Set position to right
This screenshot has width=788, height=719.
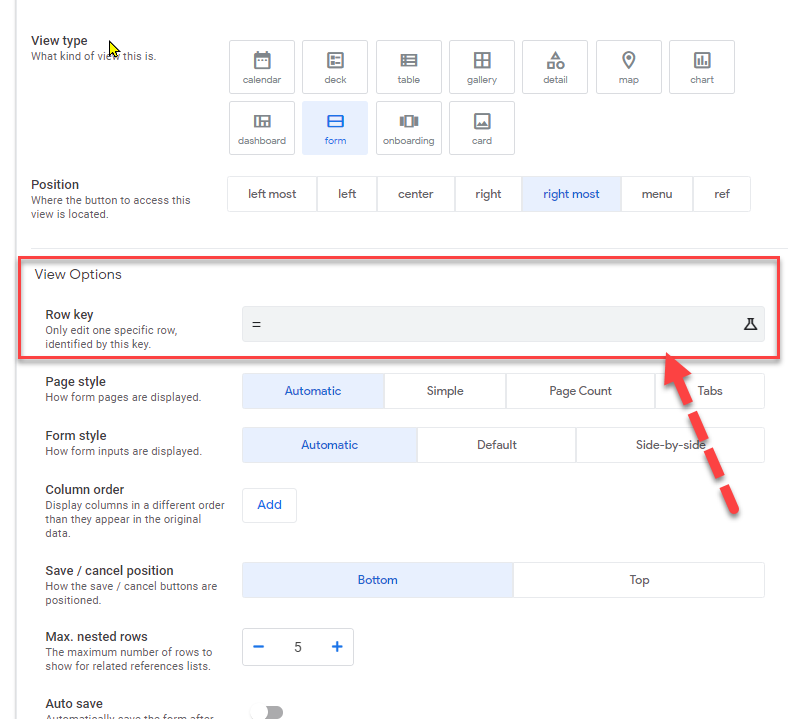(x=488, y=194)
